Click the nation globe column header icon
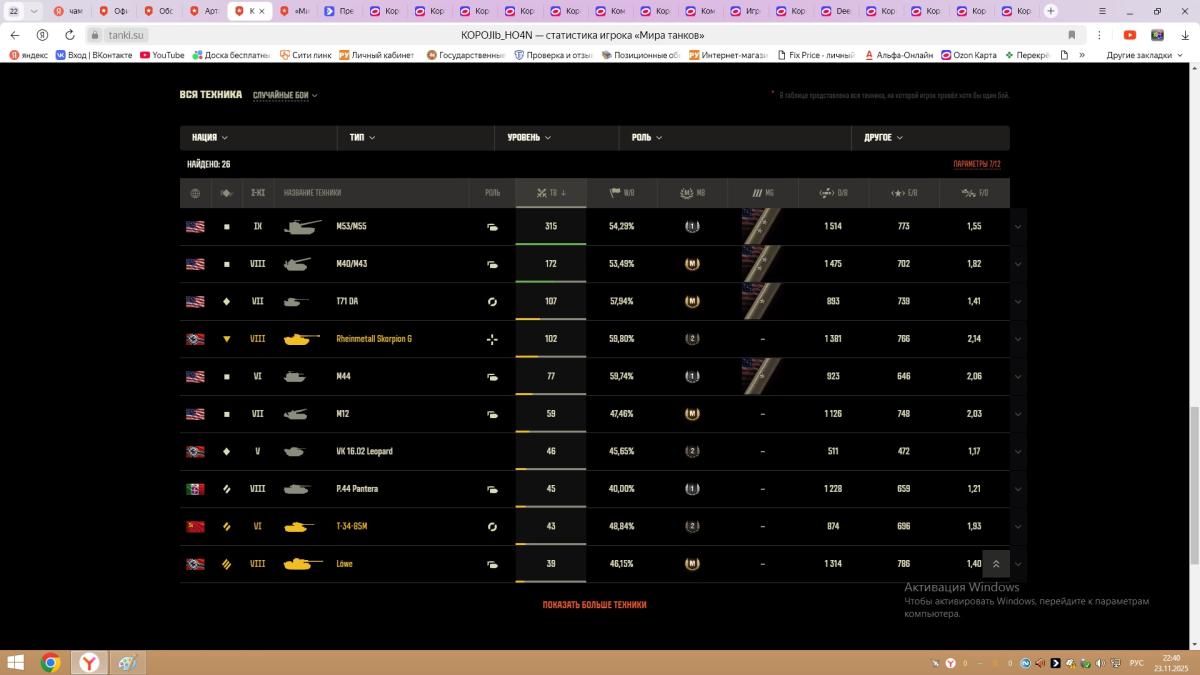This screenshot has height=675, width=1200. 195,193
